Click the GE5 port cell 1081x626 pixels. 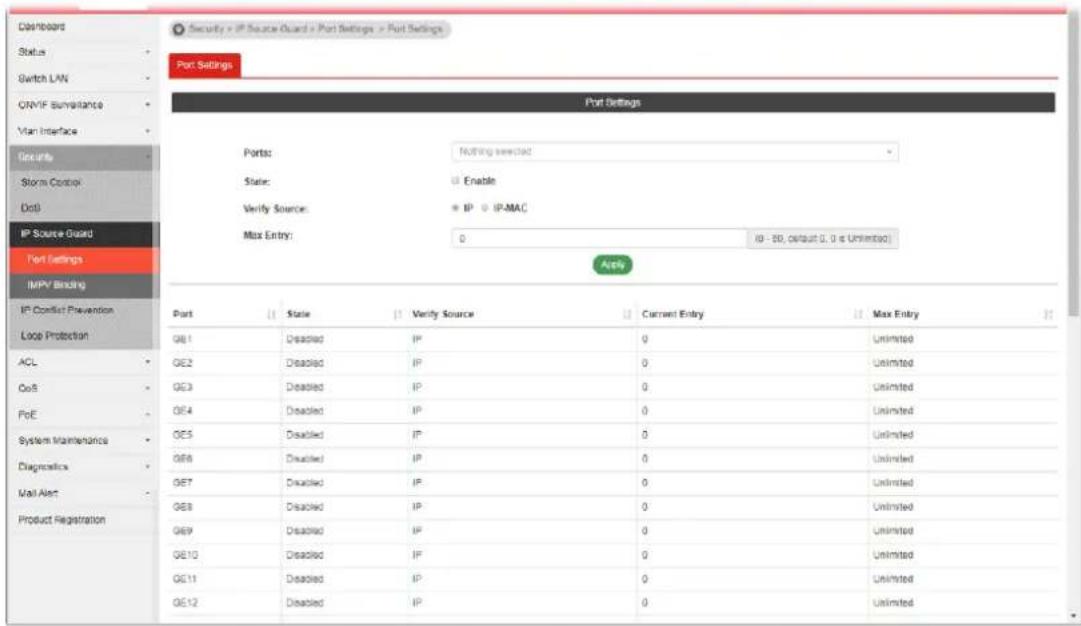[224, 435]
